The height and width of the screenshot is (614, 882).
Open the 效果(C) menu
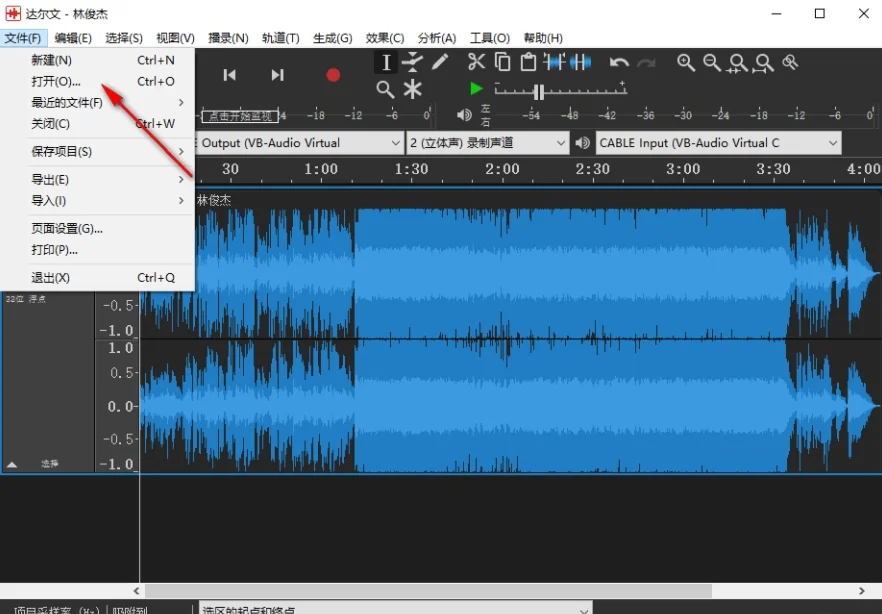385,38
